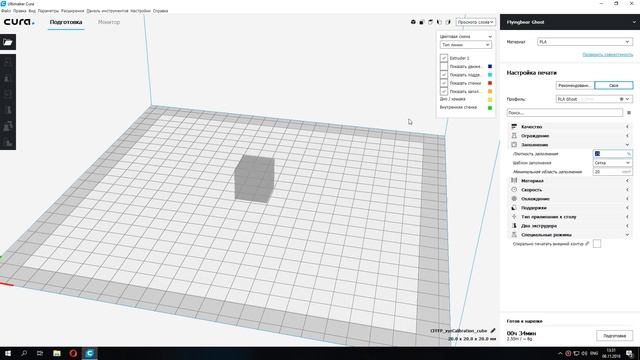The width and height of the screenshot is (640, 360).
Task: Open the Правка menu
Action: point(20,11)
